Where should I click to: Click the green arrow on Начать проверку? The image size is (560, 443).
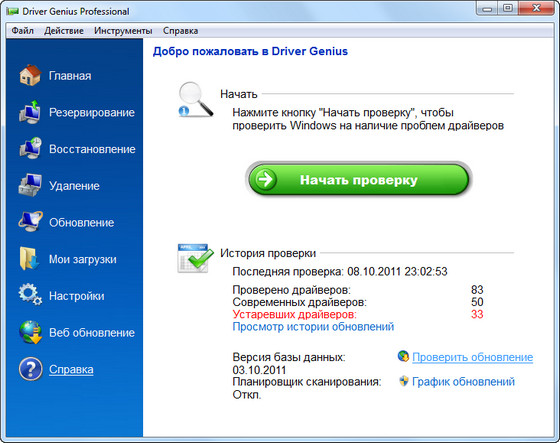265,179
